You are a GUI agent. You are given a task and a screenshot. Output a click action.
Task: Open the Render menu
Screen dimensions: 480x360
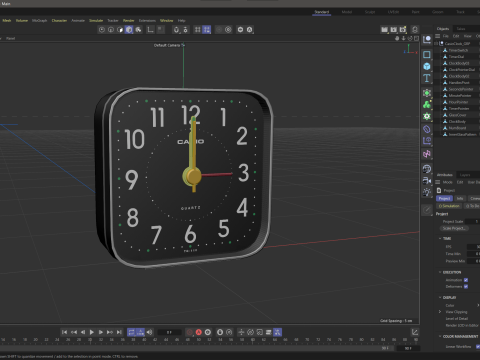(x=128, y=21)
